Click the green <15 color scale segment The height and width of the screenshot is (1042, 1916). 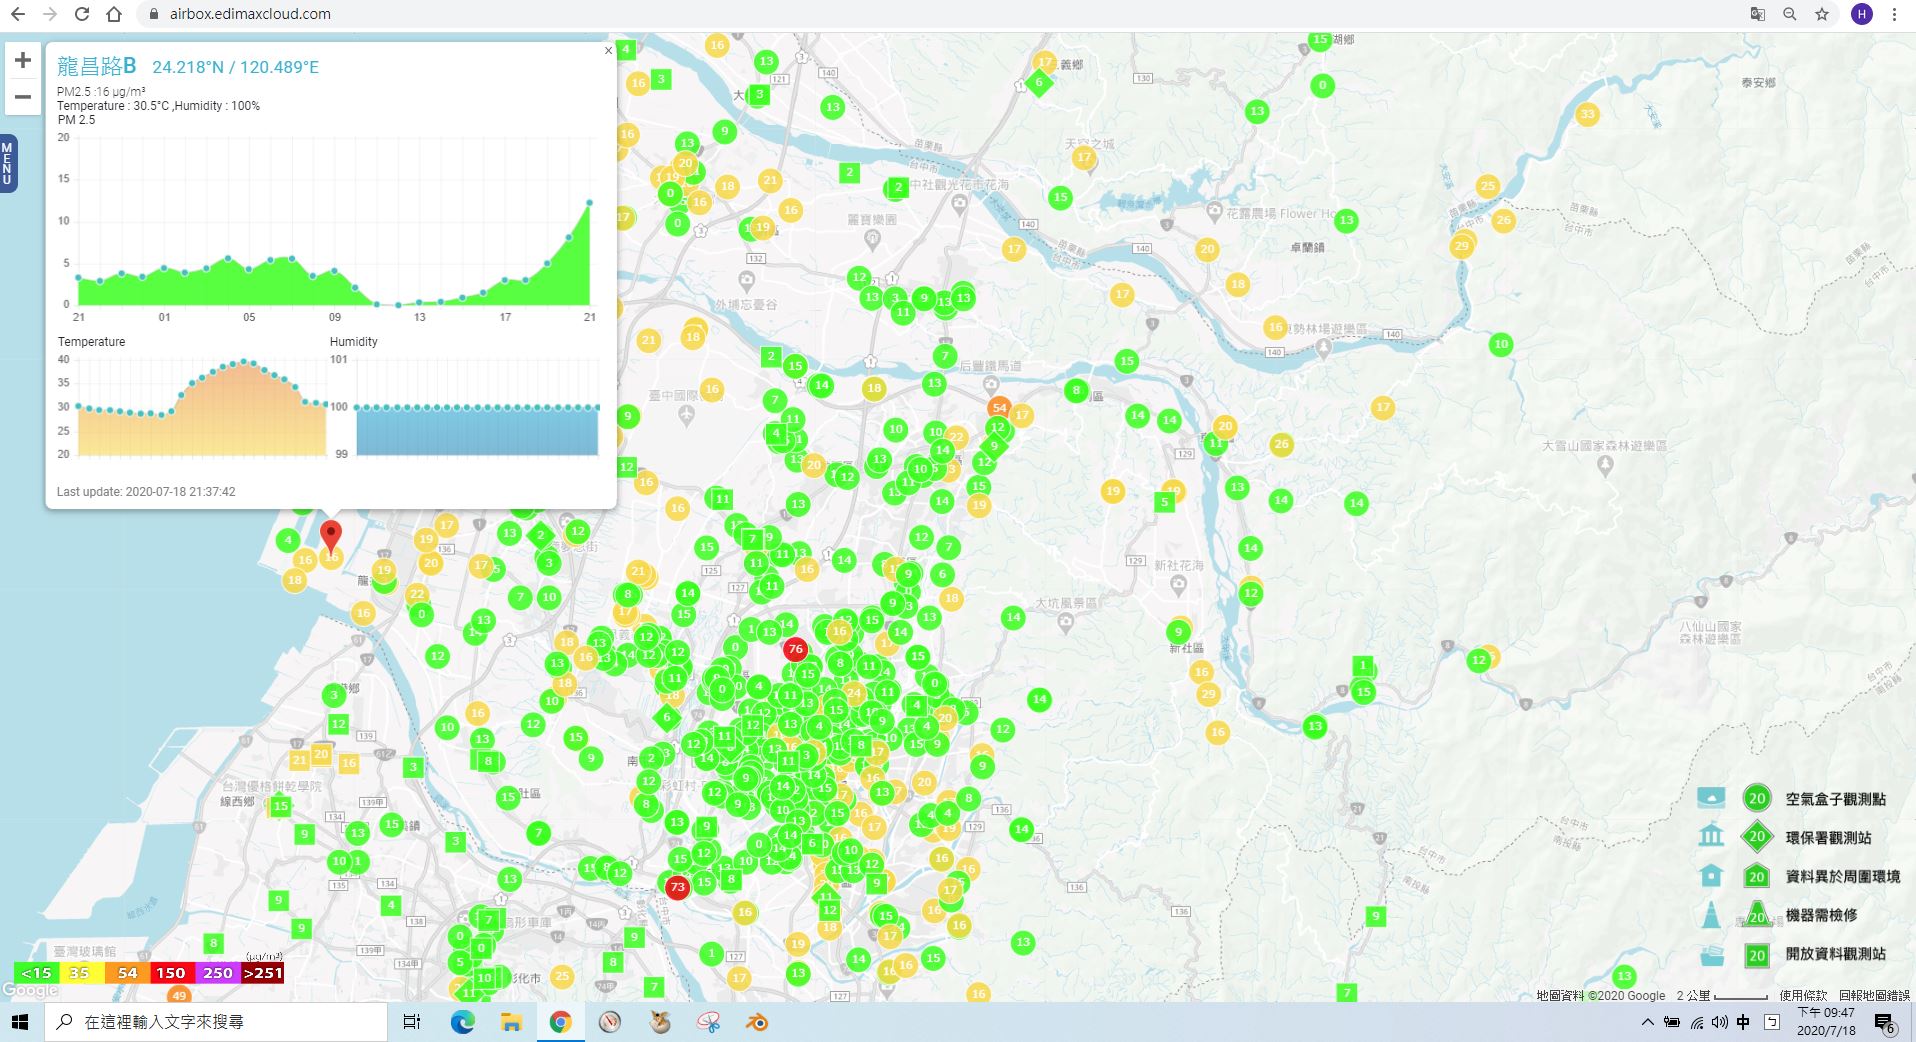tap(36, 973)
